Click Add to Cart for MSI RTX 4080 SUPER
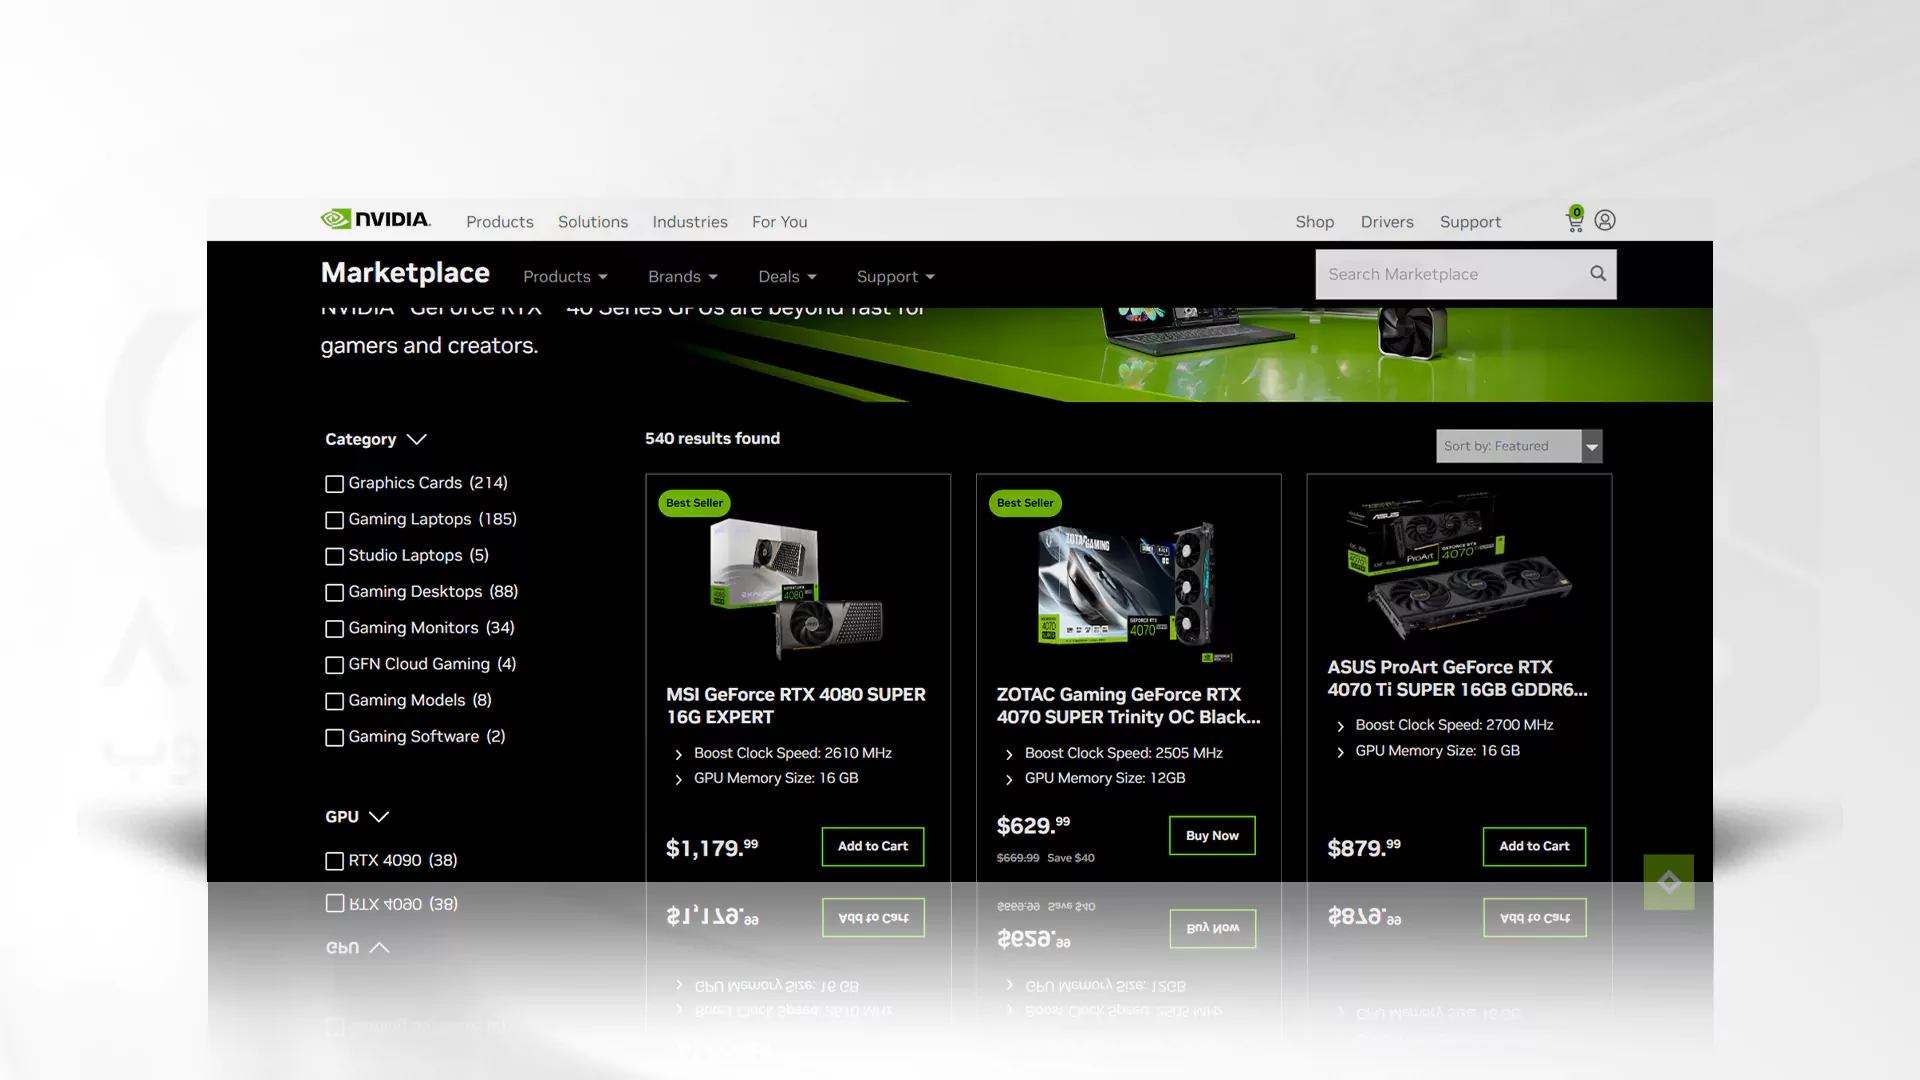Image resolution: width=1920 pixels, height=1080 pixels. pyautogui.click(x=873, y=845)
